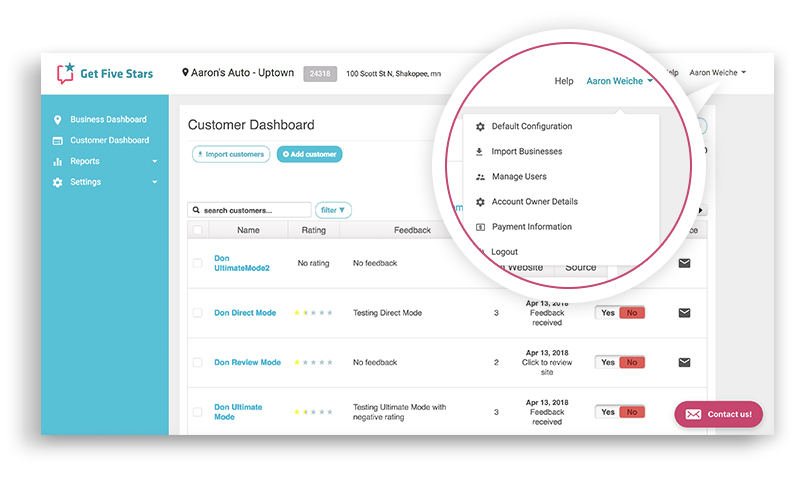Image resolution: width=800 pixels, height=497 pixels.
Task: Click the gear icon beside Default Configuration
Action: [480, 127]
